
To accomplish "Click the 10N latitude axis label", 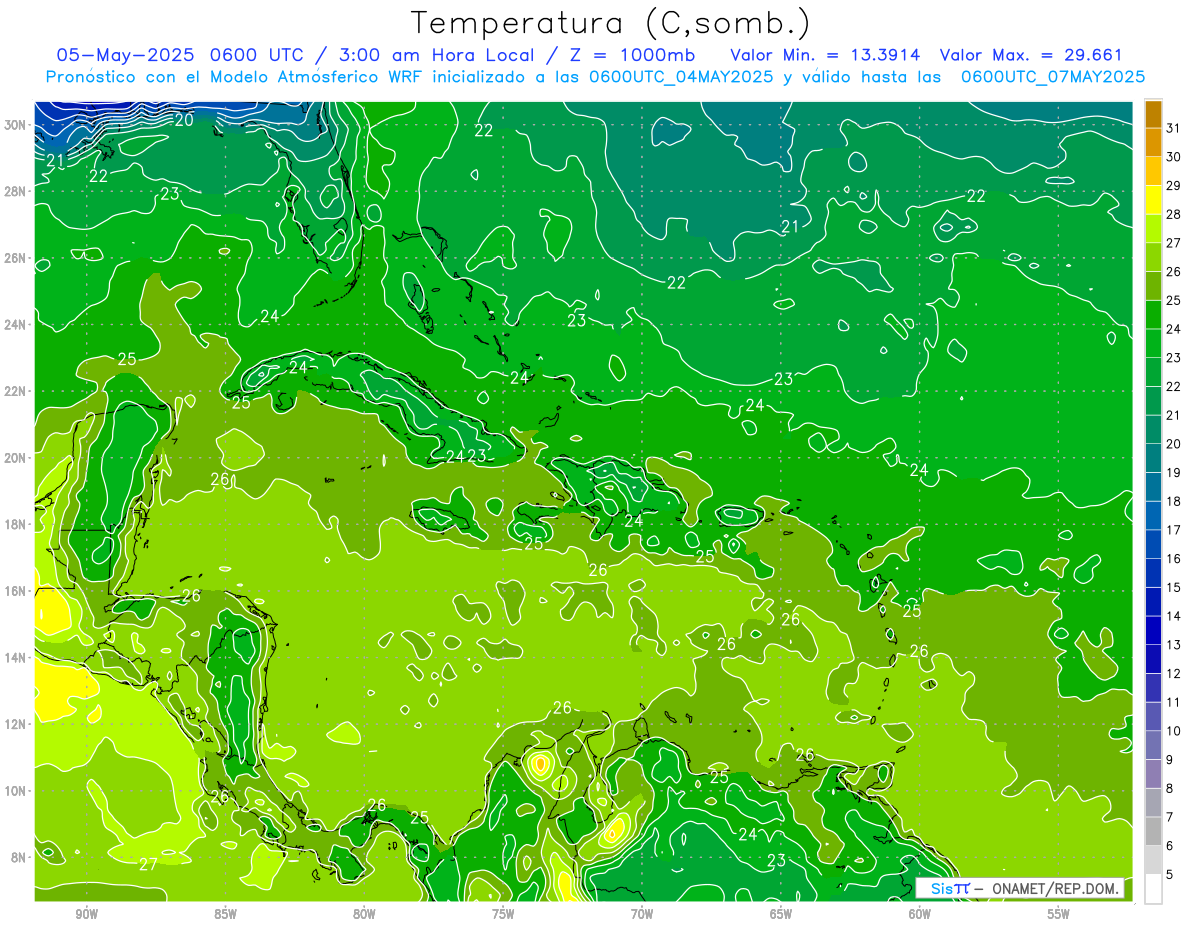I will (15, 791).
